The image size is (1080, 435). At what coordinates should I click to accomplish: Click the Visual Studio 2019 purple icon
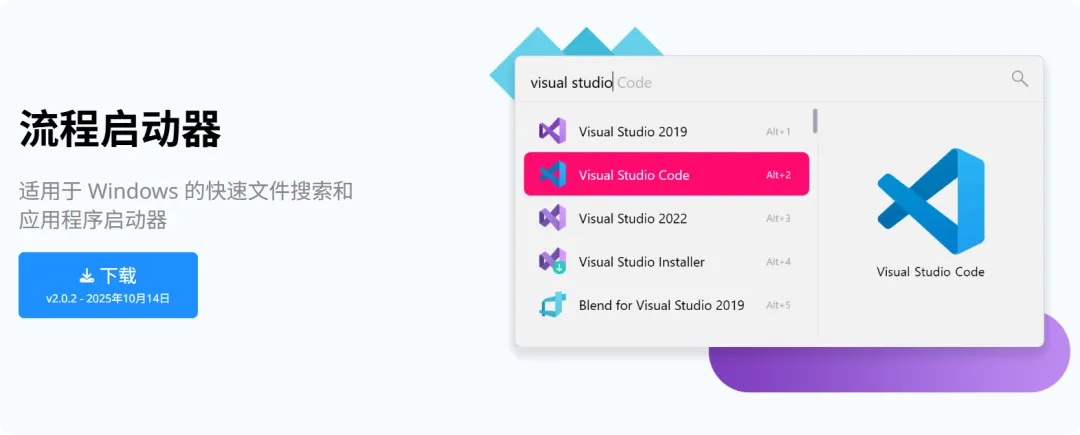point(552,131)
